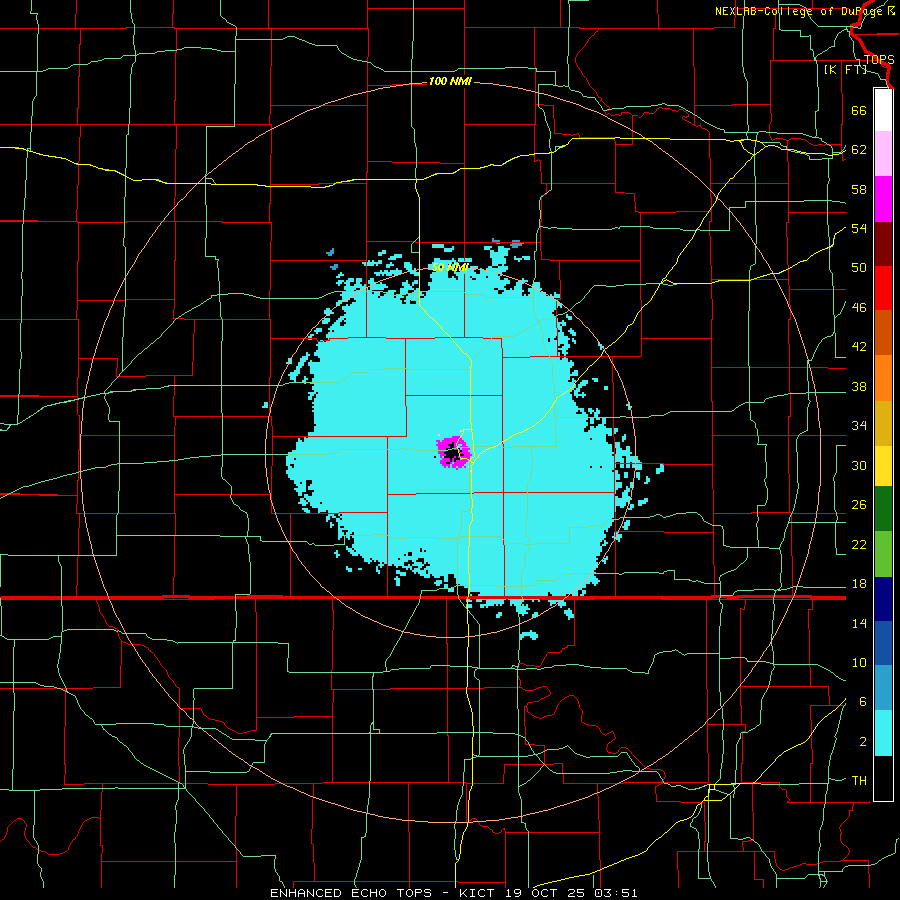
Task: Click the TH legend tick label
Action: click(x=859, y=781)
